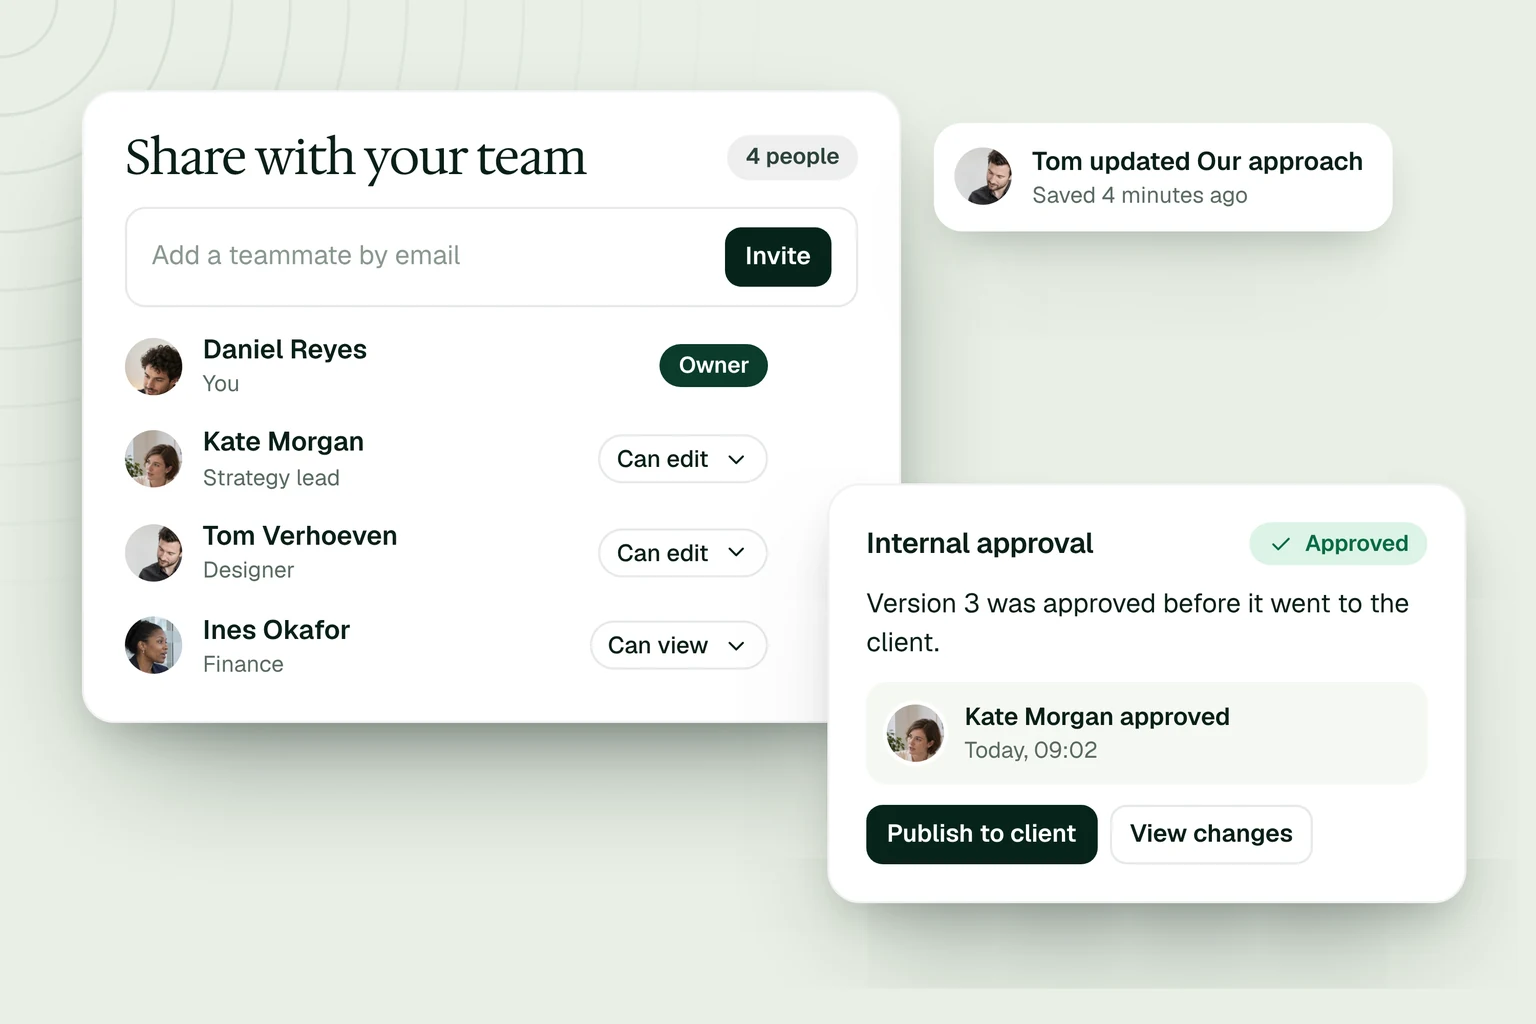This screenshot has height=1024, width=1536.
Task: Click Ines Okafor's profile avatar
Action: click(x=154, y=645)
